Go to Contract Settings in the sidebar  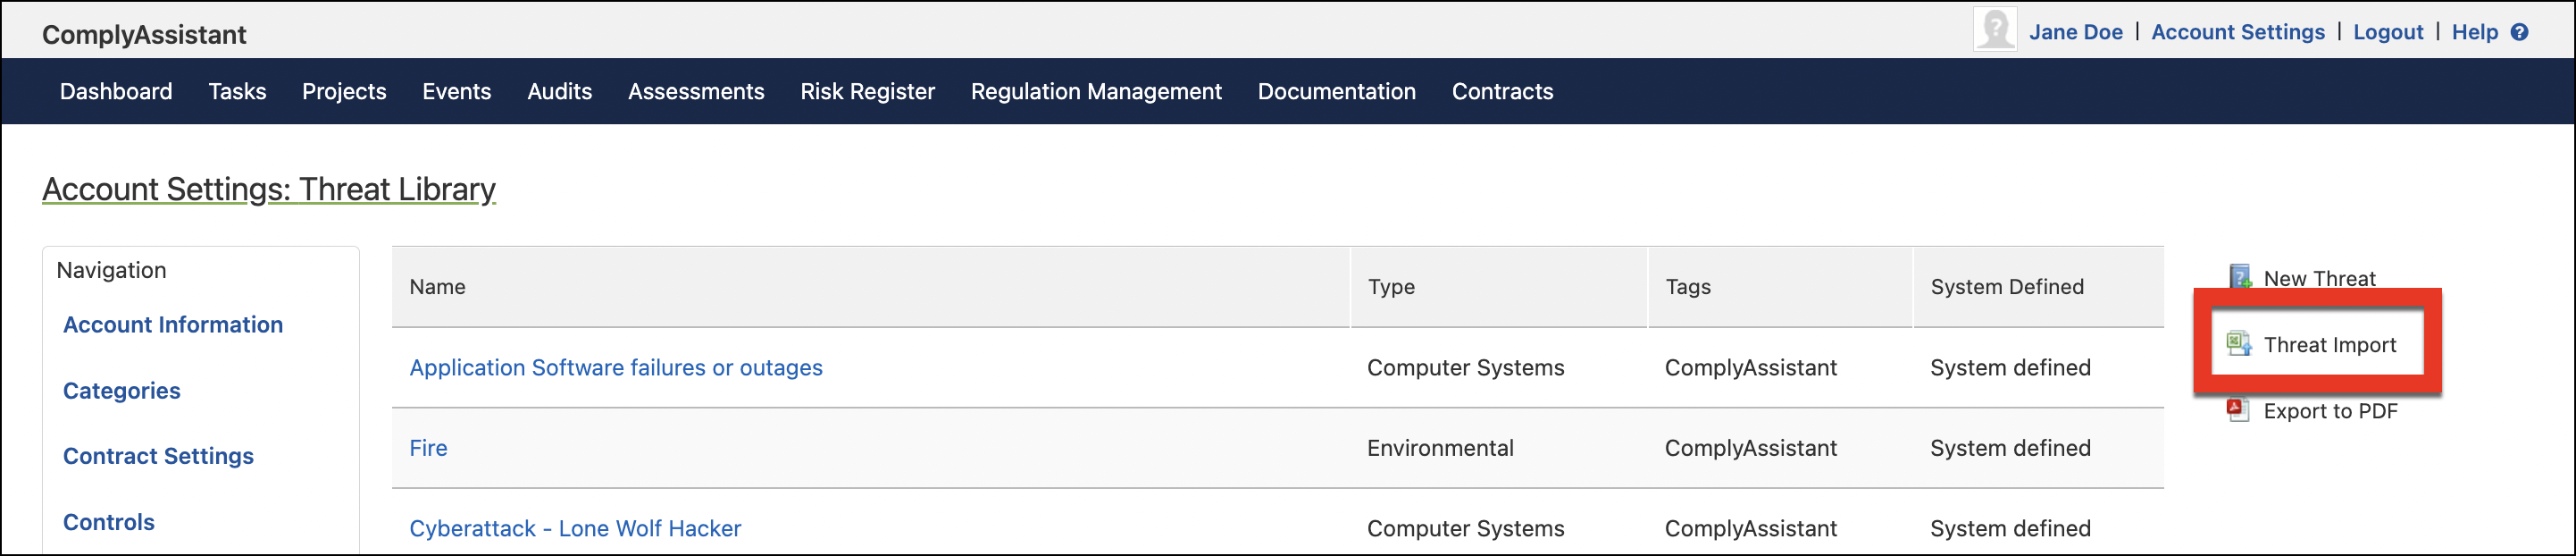158,456
